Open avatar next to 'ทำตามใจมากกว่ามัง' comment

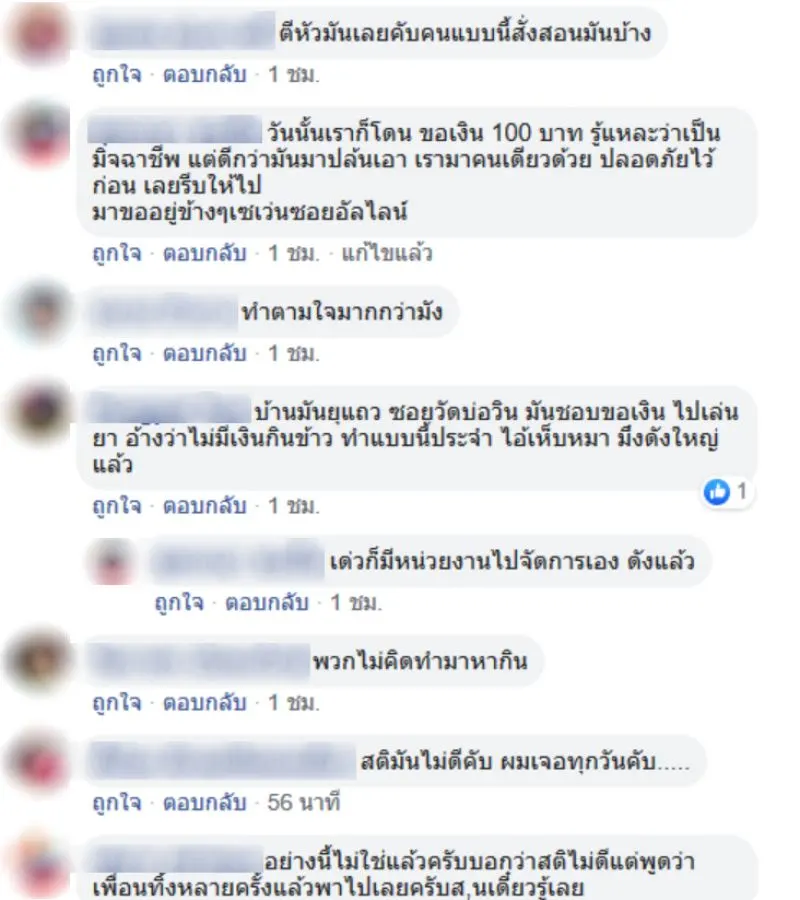[38, 312]
